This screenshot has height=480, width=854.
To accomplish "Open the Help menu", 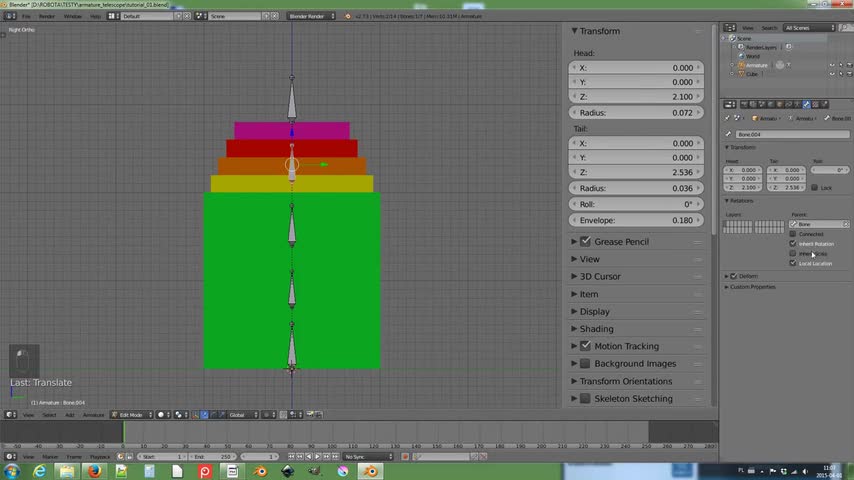I will tap(95, 16).
